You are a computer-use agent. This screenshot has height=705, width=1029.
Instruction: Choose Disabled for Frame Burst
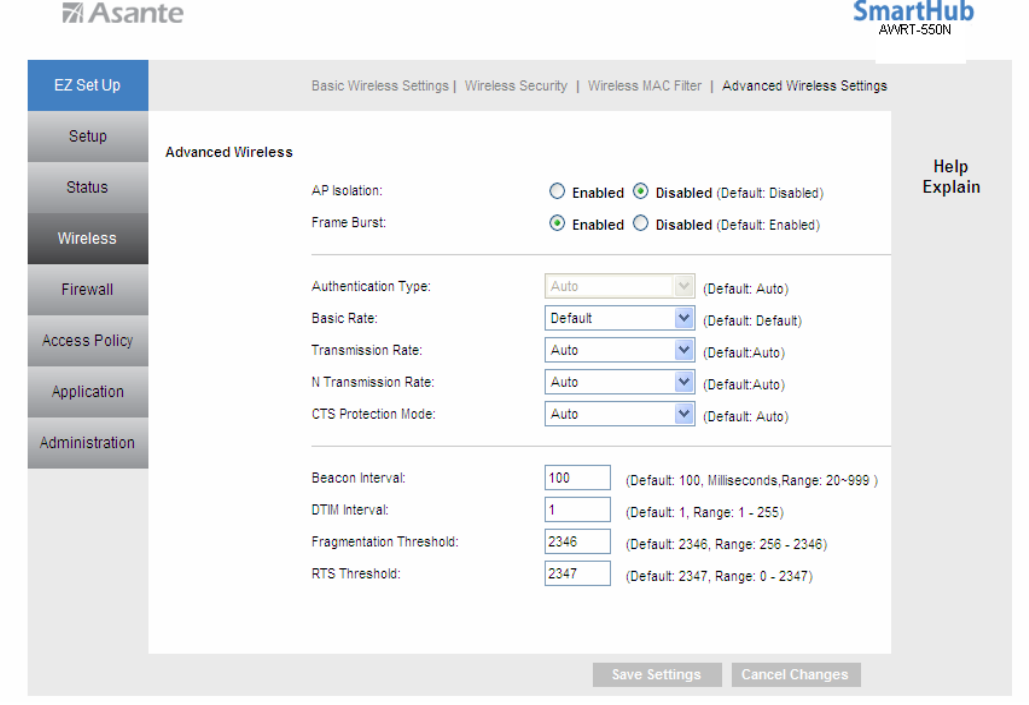pyautogui.click(x=641, y=225)
